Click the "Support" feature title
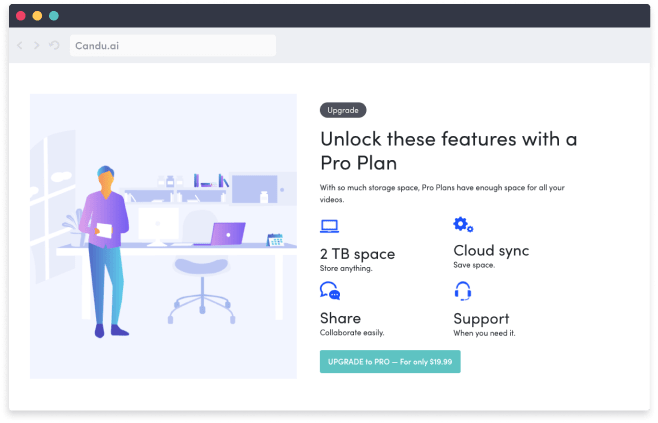Image resolution: width=658 pixels, height=423 pixels. click(x=481, y=319)
